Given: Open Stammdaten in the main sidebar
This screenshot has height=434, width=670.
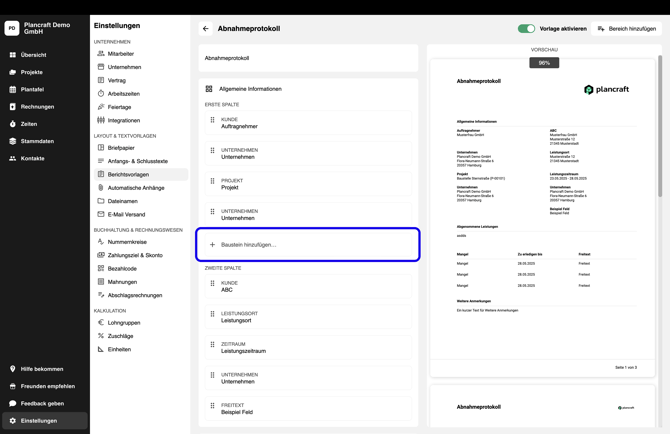Looking at the screenshot, I should 45,141.
